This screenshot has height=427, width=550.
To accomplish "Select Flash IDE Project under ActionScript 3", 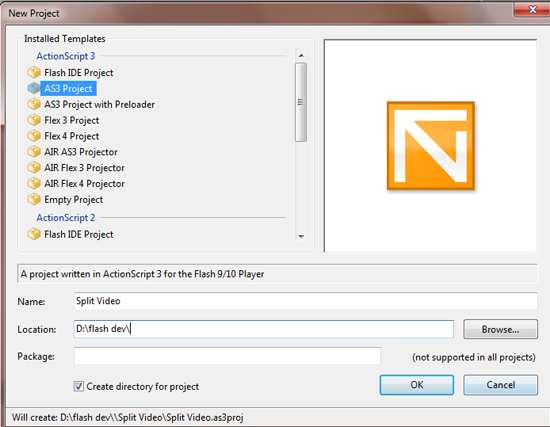I will pyautogui.click(x=79, y=73).
